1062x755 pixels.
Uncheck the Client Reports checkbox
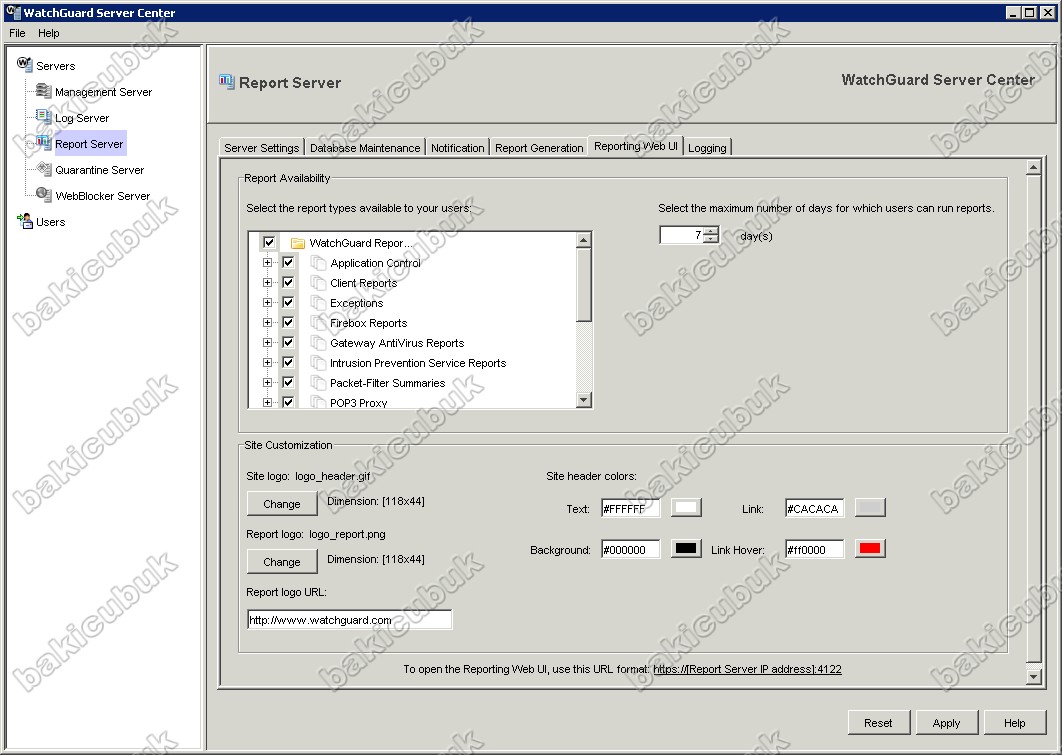[288, 282]
